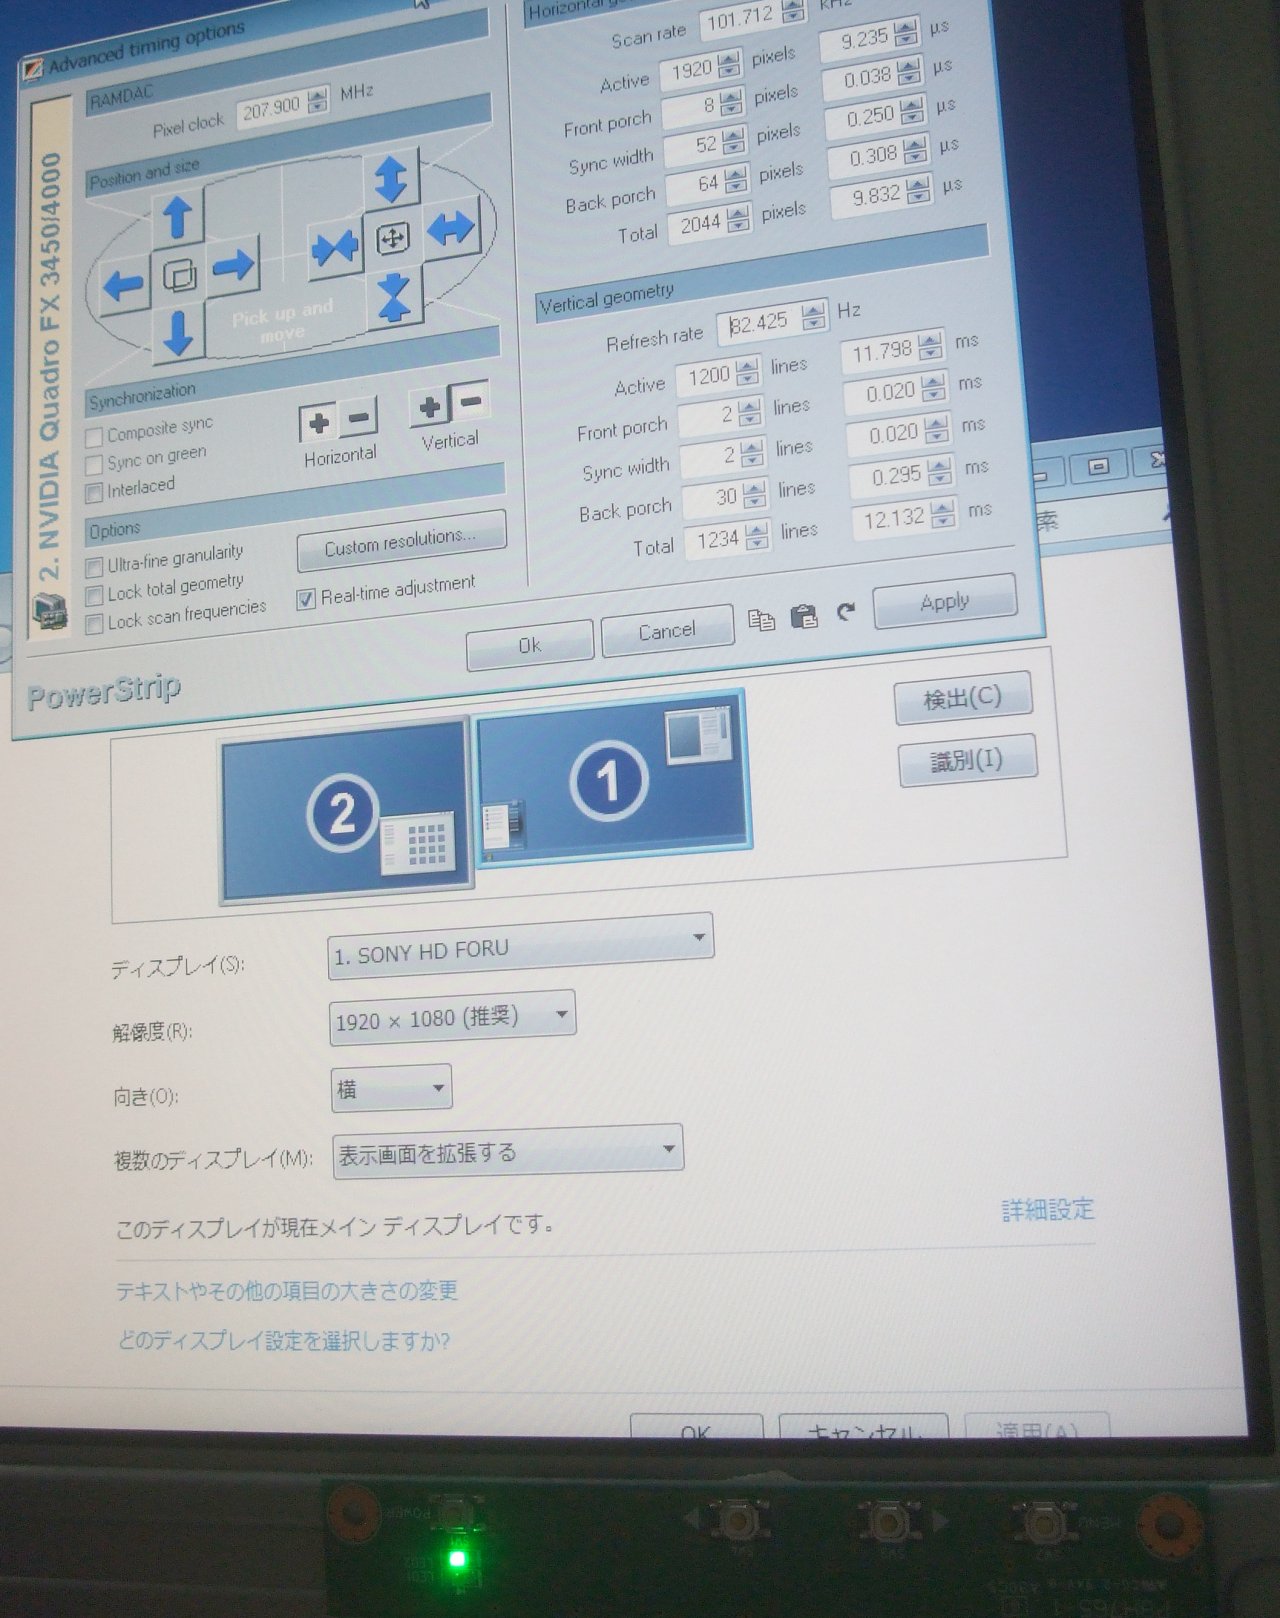Screen dimensions: 1280x1618
Task: Move the display position down arrow
Action: click(178, 332)
